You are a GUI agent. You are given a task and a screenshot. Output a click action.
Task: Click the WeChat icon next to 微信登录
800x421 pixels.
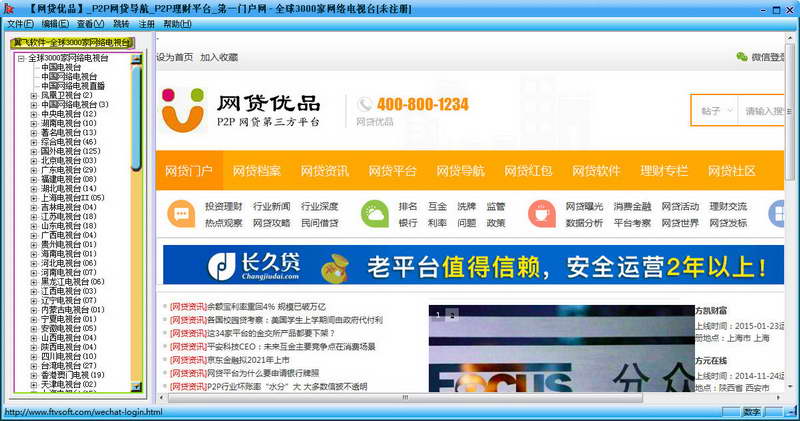(742, 57)
